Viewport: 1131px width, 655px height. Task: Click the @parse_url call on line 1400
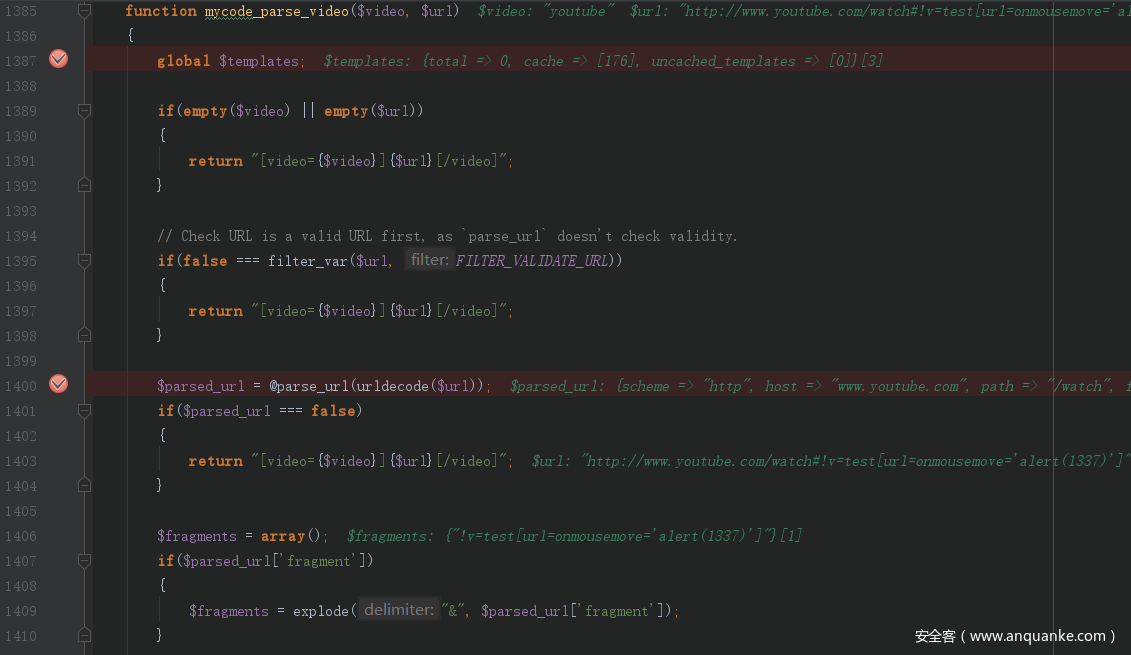pyautogui.click(x=309, y=386)
